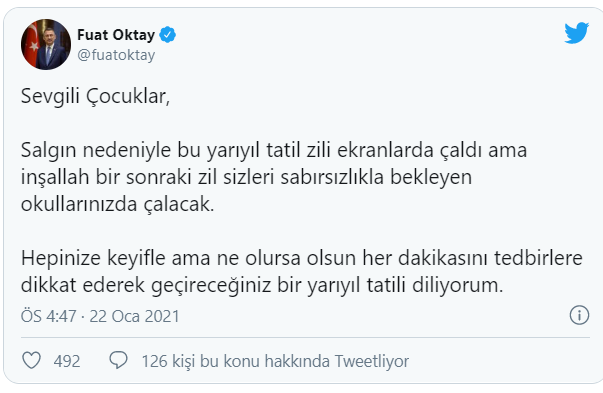Click the paragraph starting 'Hepinize keyifle'
The image size is (603, 393).
point(302,271)
